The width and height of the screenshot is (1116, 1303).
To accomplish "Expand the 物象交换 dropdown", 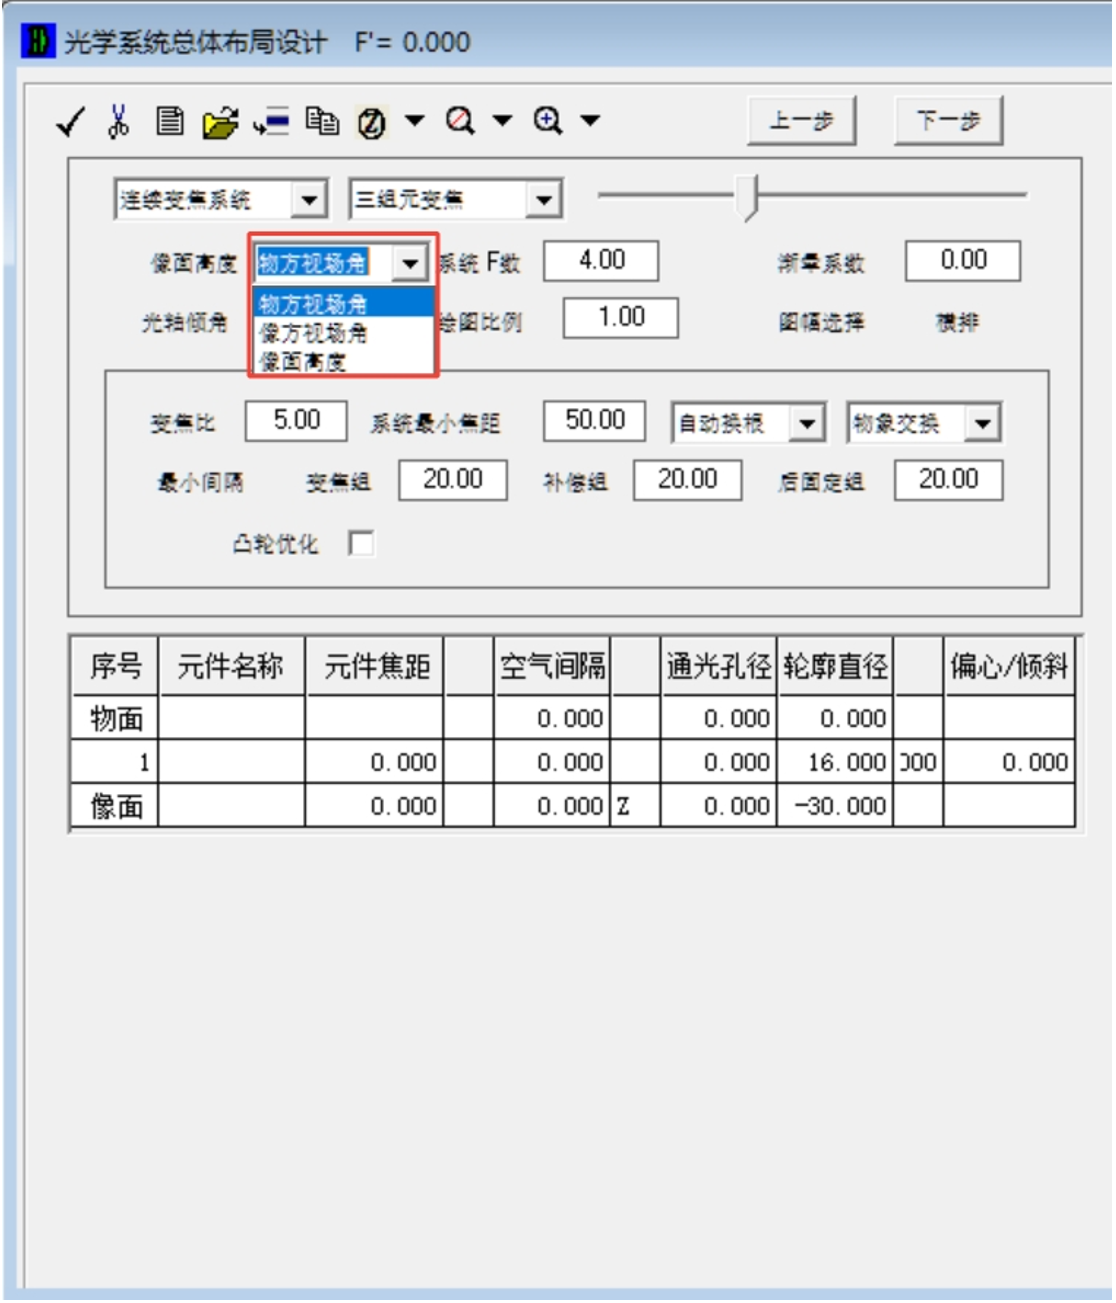I will tap(983, 423).
